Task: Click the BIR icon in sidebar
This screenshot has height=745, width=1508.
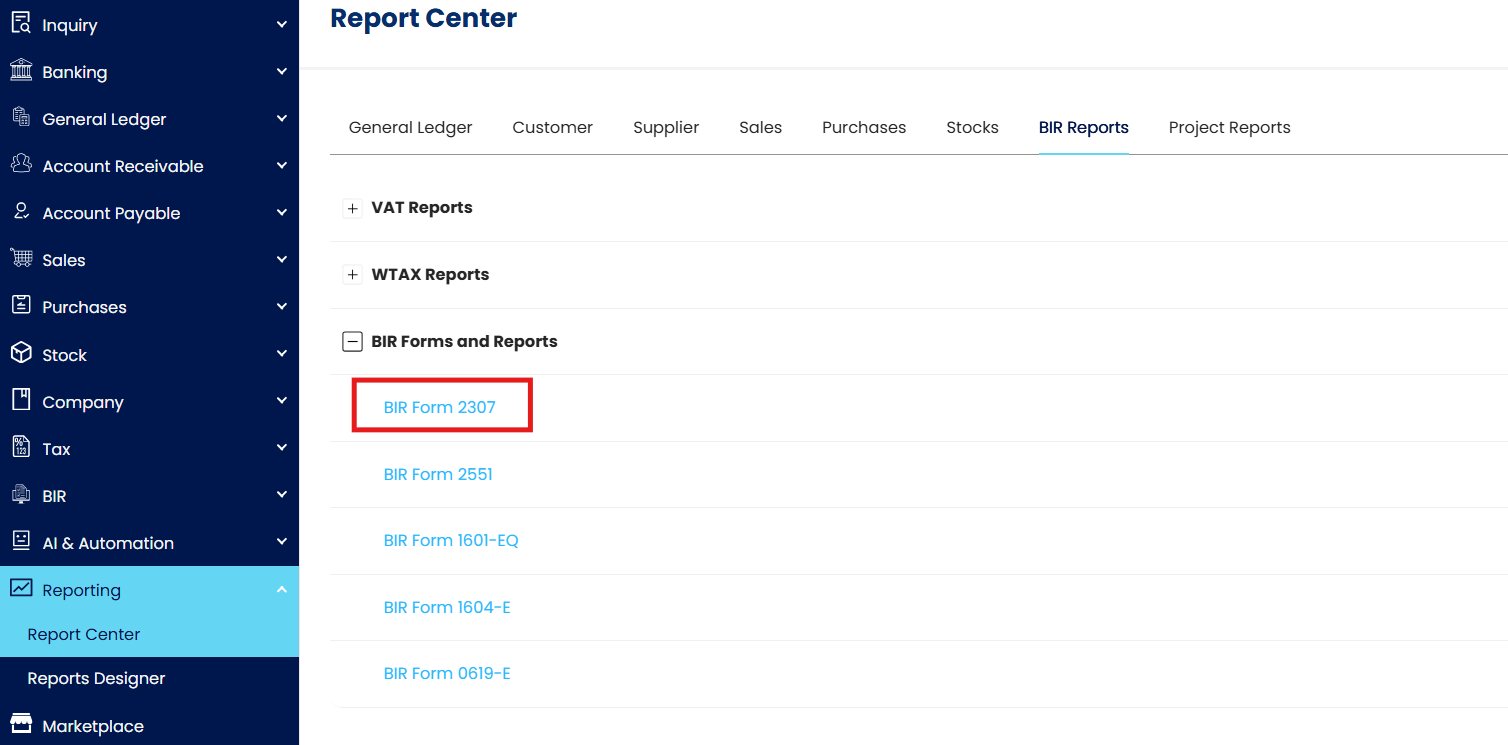Action: [x=20, y=494]
